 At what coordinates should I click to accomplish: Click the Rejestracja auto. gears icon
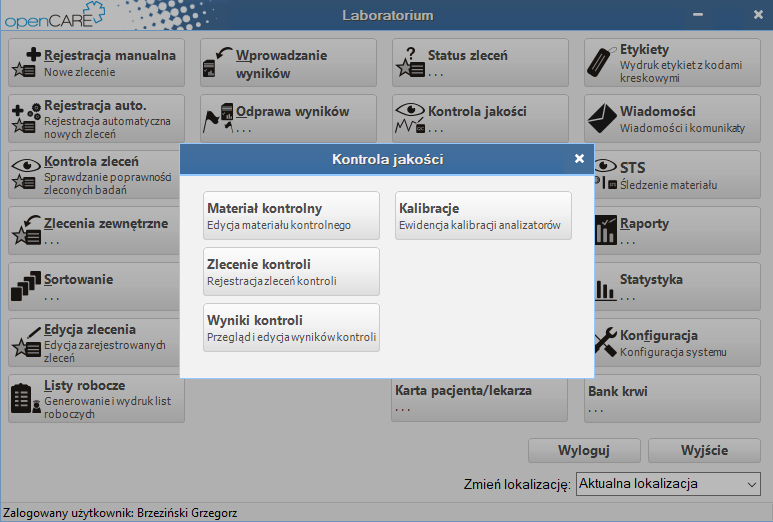tap(27, 118)
